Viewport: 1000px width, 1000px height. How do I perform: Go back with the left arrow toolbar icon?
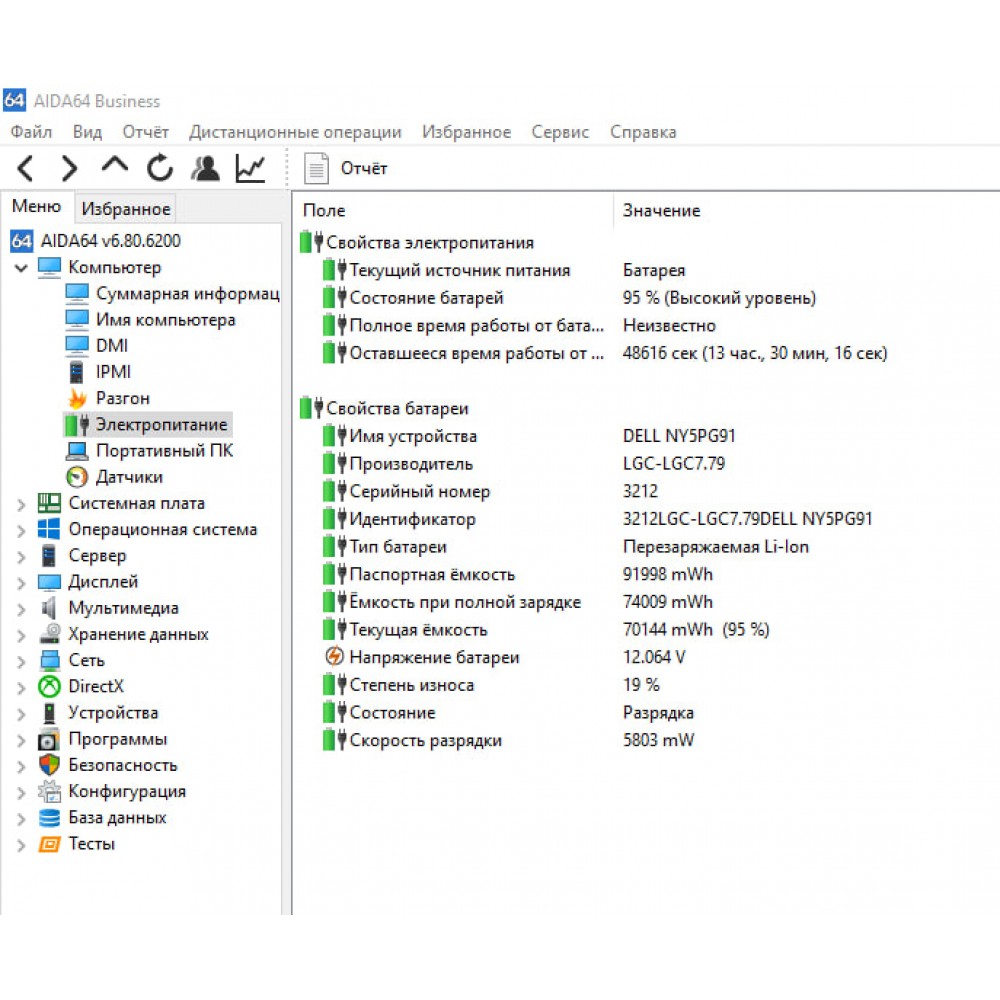click(x=26, y=168)
